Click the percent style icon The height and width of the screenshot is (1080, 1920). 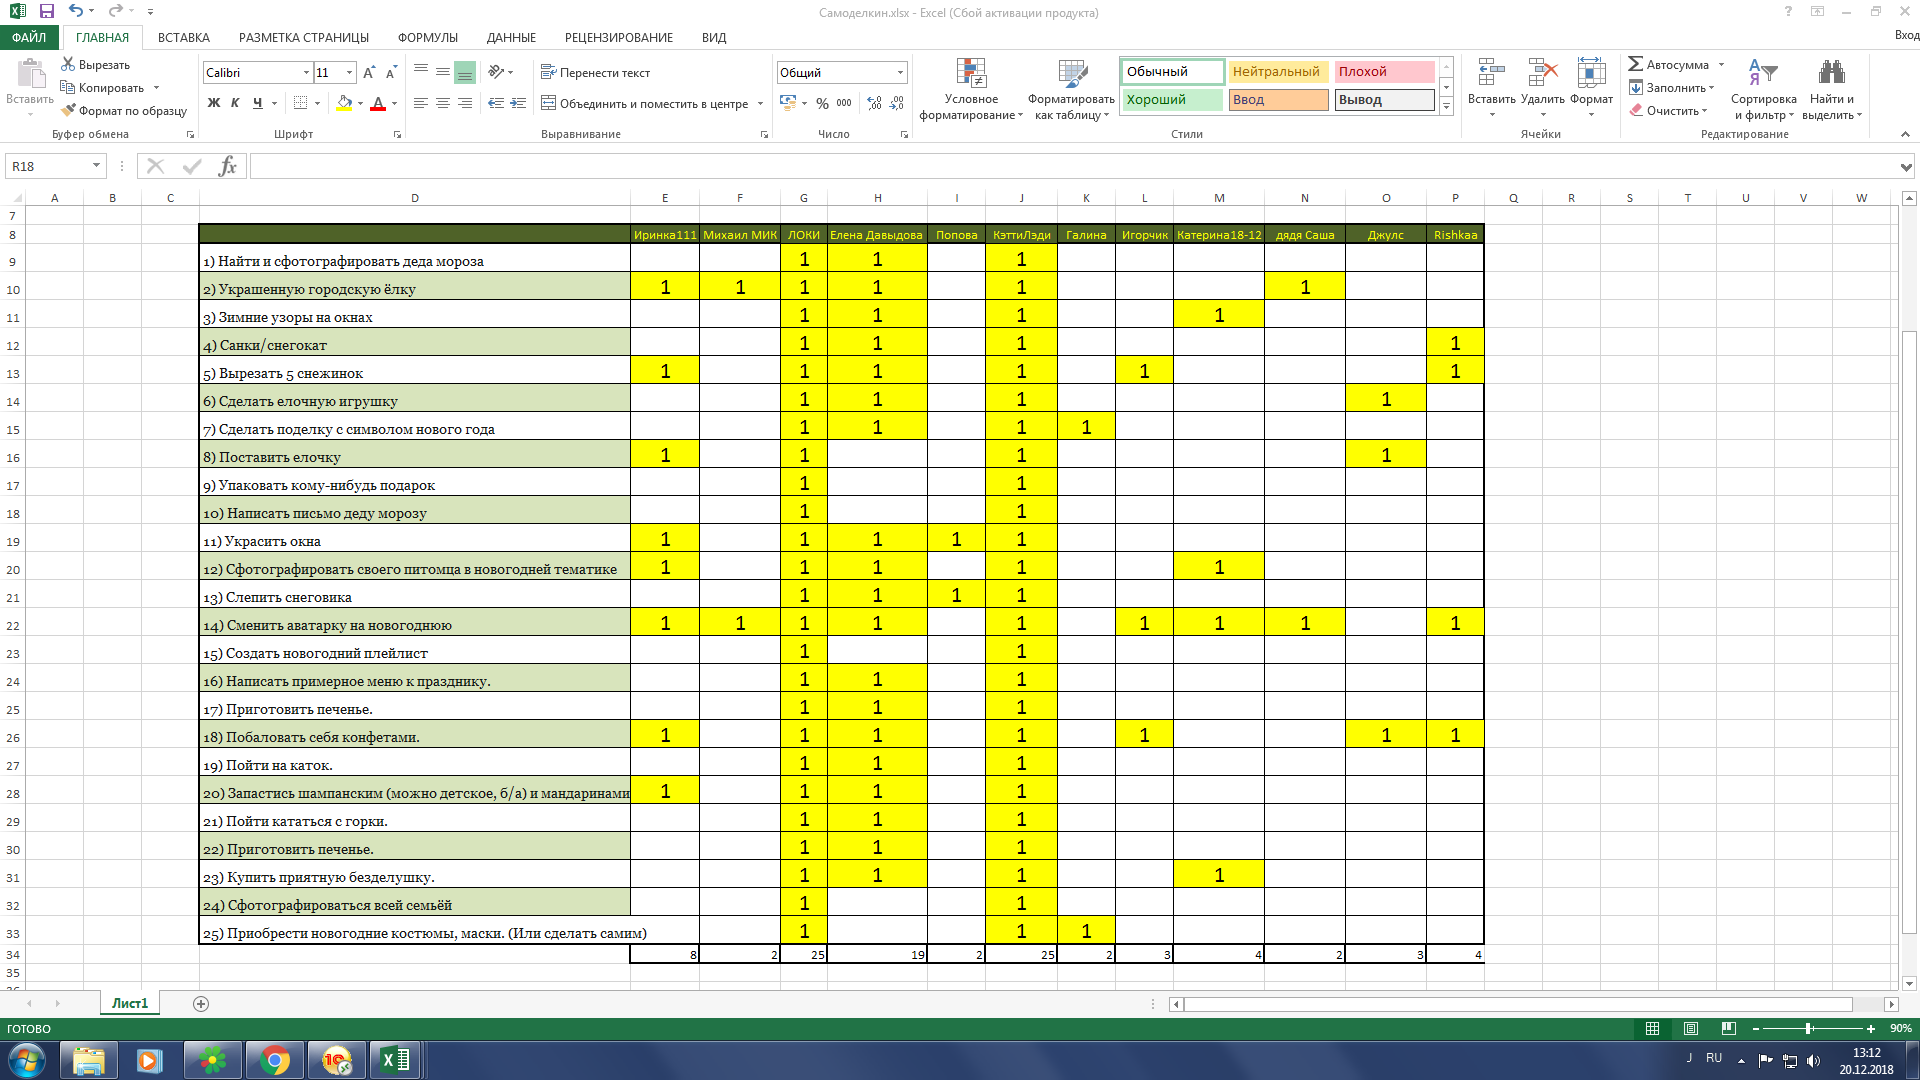click(x=822, y=103)
